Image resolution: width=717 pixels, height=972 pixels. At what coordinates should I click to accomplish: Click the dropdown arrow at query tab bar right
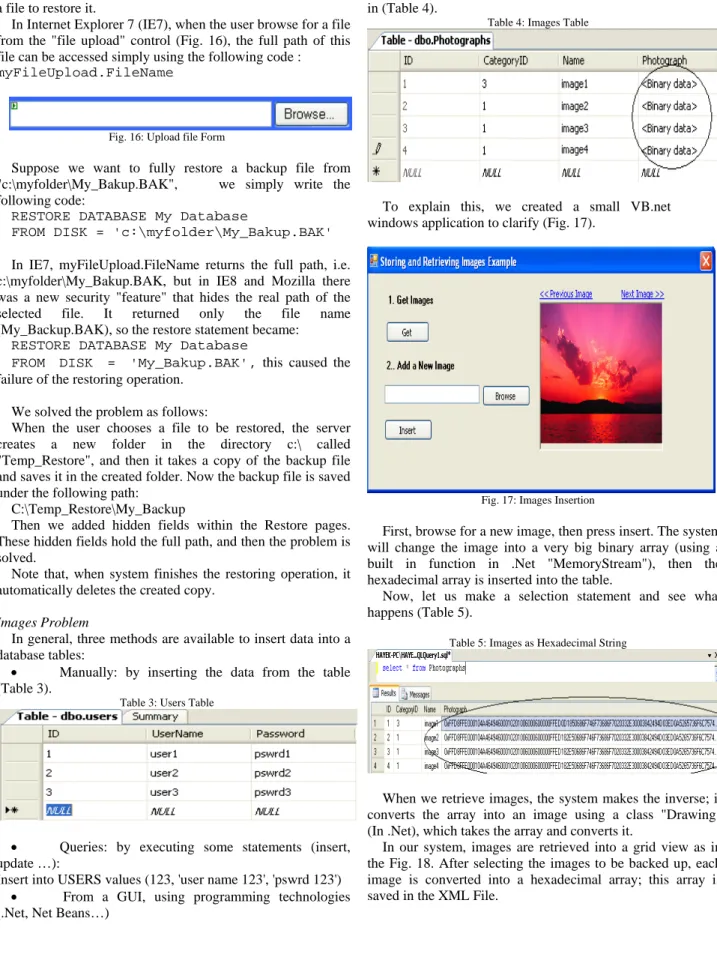coord(709,655)
